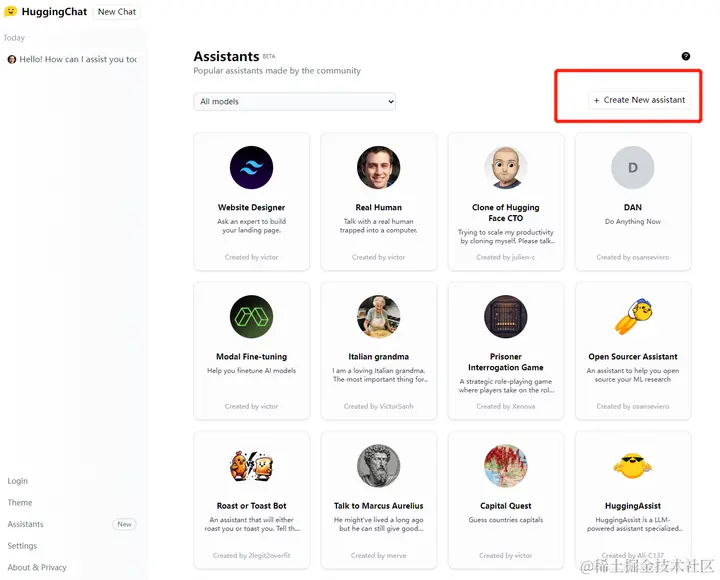Click the BETA label by Assistants
Image resolution: width=720 pixels, height=580 pixels.
tap(269, 56)
